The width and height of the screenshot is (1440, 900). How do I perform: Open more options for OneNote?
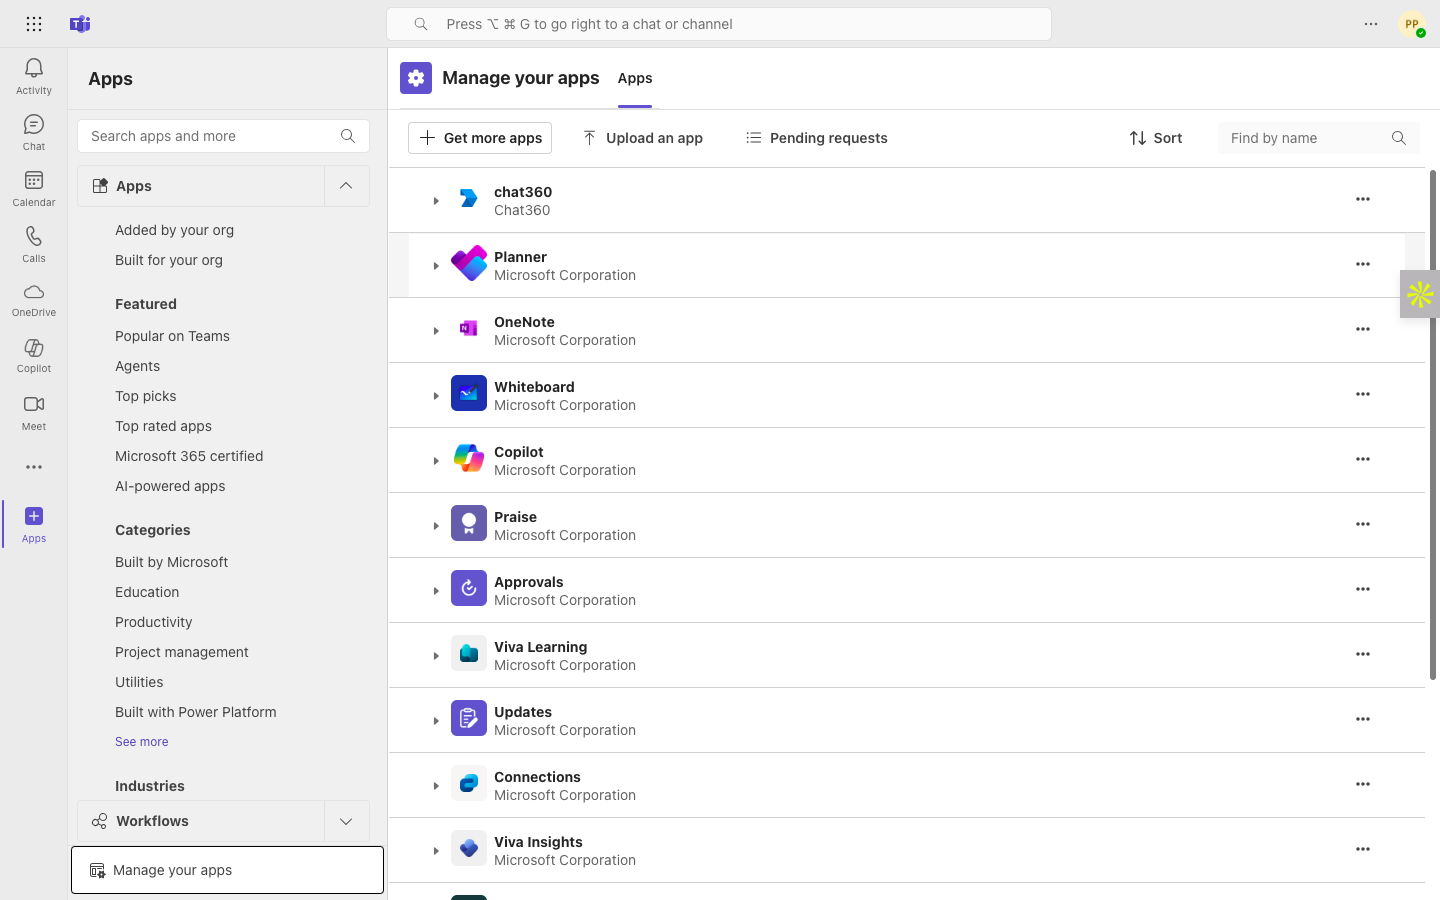[x=1363, y=329]
